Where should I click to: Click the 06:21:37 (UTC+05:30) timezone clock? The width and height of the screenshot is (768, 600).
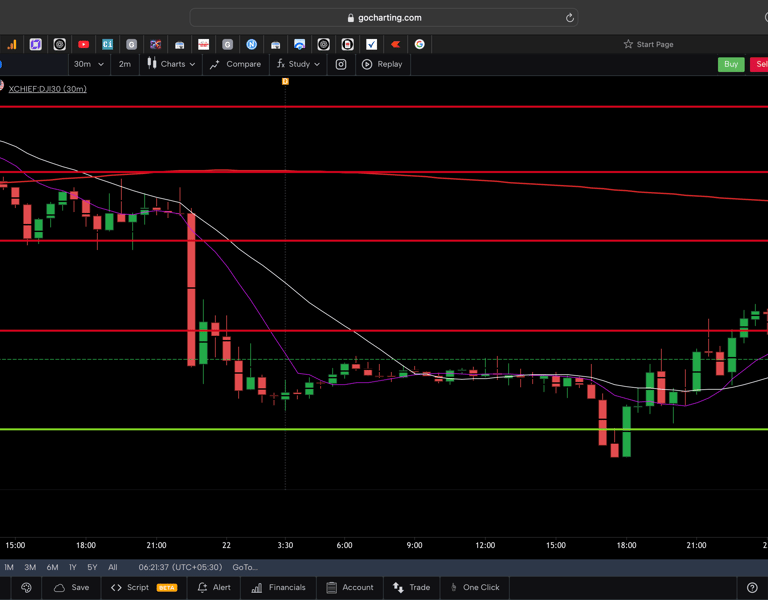click(x=180, y=567)
